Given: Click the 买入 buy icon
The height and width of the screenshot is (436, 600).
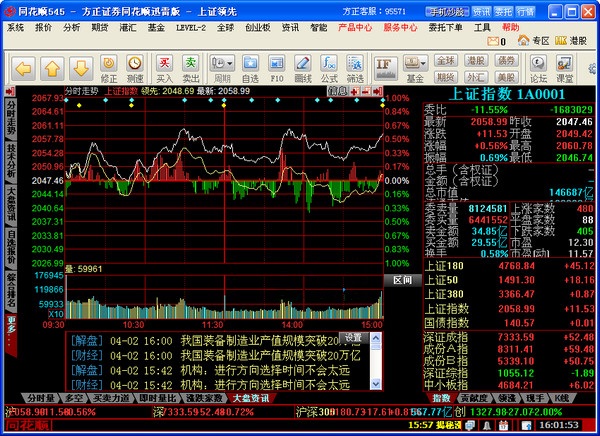Looking at the screenshot, I should (165, 68).
